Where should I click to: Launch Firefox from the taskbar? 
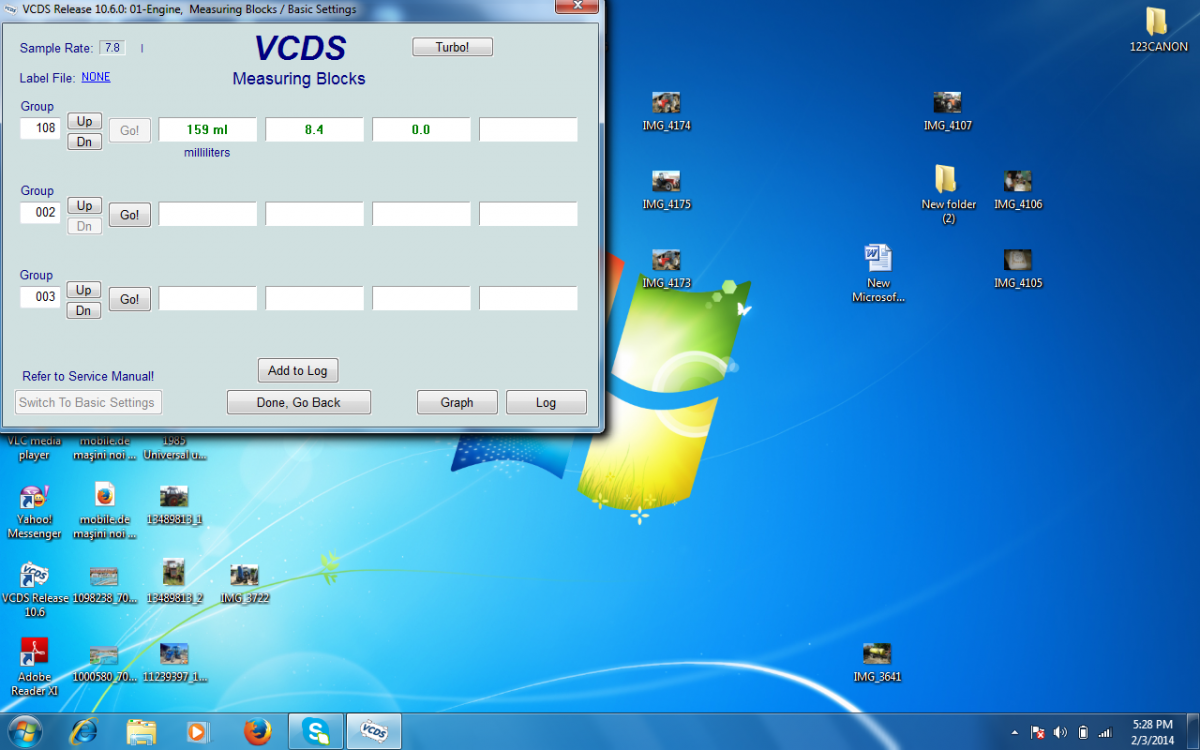pos(257,732)
